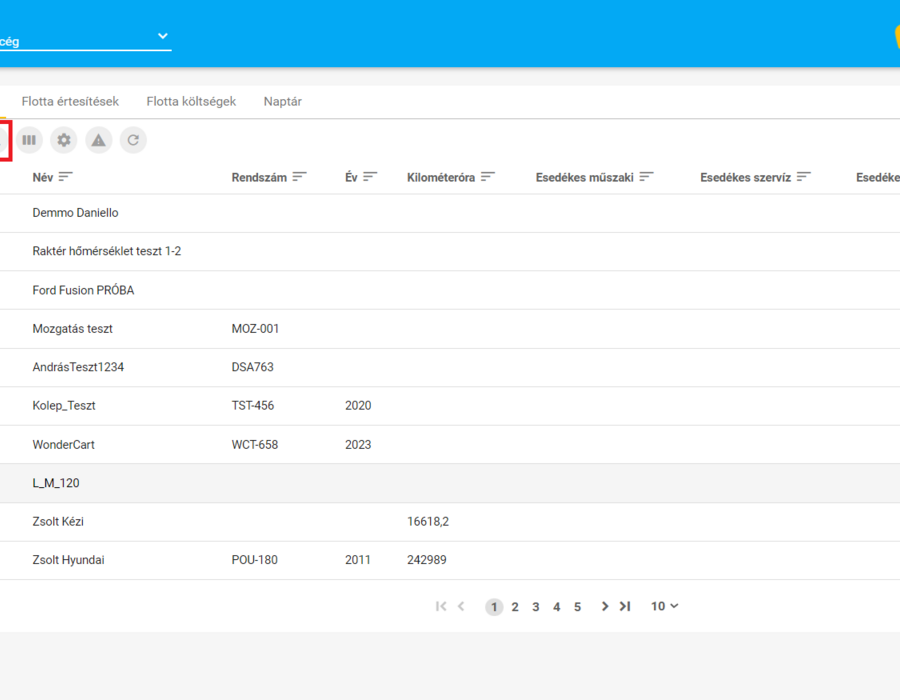Click license plate DSA763
The height and width of the screenshot is (700, 900).
click(x=253, y=367)
